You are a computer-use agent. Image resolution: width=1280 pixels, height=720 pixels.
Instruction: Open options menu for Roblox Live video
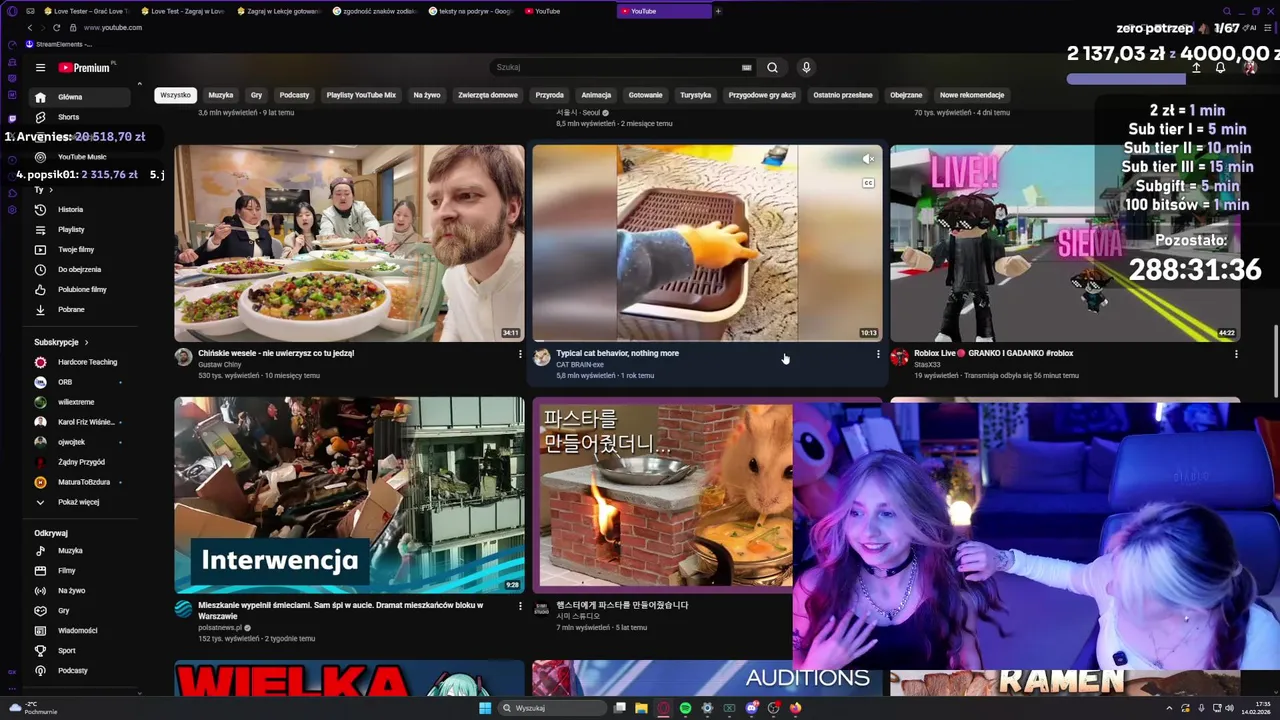point(1236,354)
